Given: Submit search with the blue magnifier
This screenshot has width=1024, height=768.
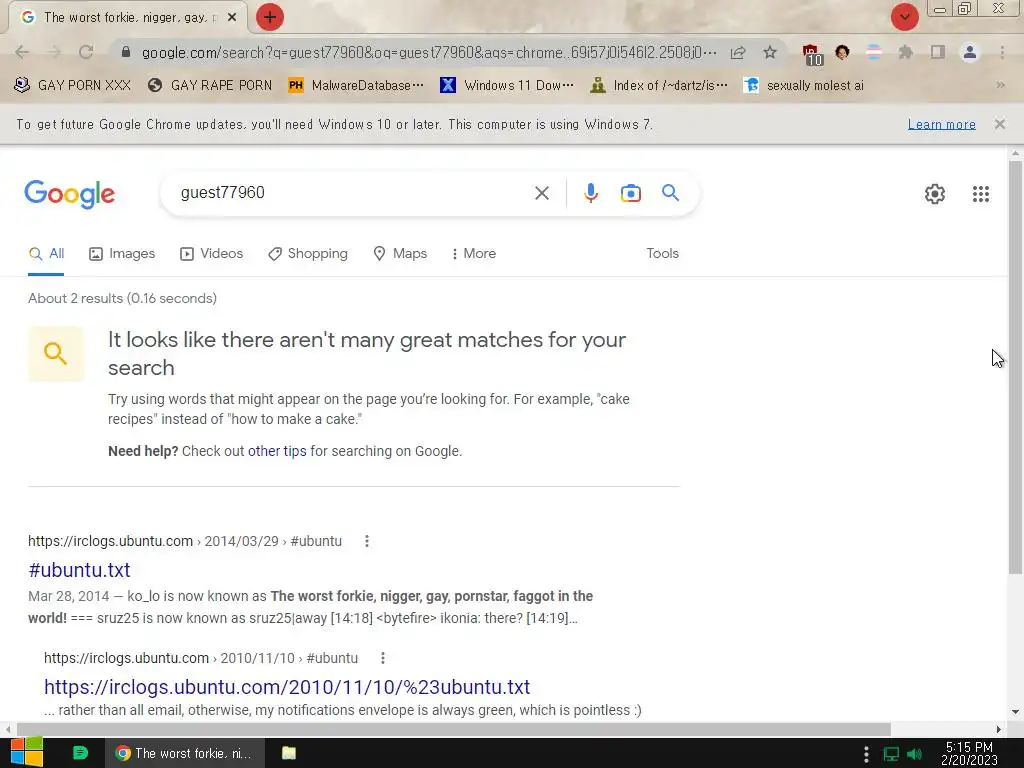Looking at the screenshot, I should (670, 193).
